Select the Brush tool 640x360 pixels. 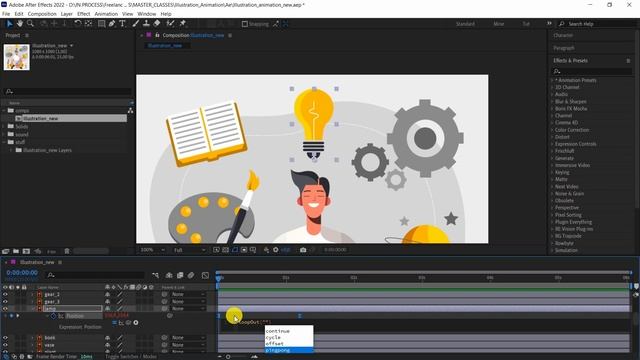[136, 24]
